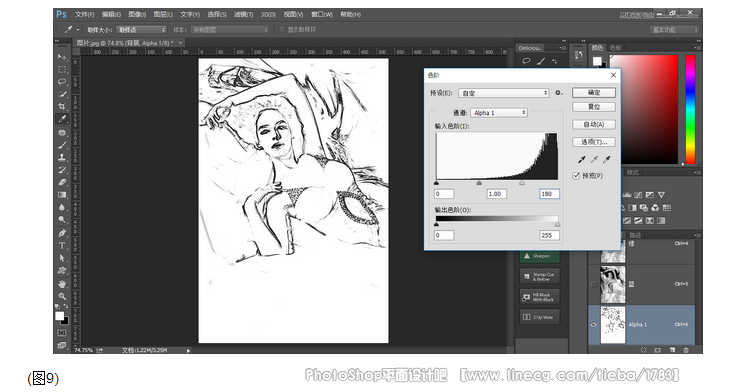Confirm Levels with the OK button

pyautogui.click(x=594, y=93)
